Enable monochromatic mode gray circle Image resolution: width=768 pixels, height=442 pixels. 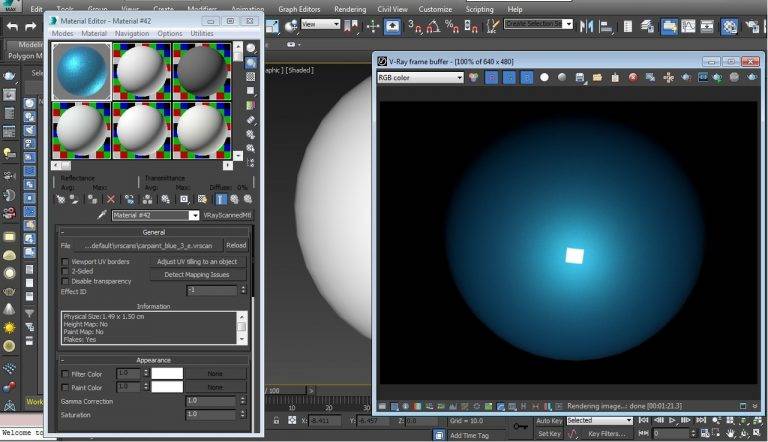(562, 77)
